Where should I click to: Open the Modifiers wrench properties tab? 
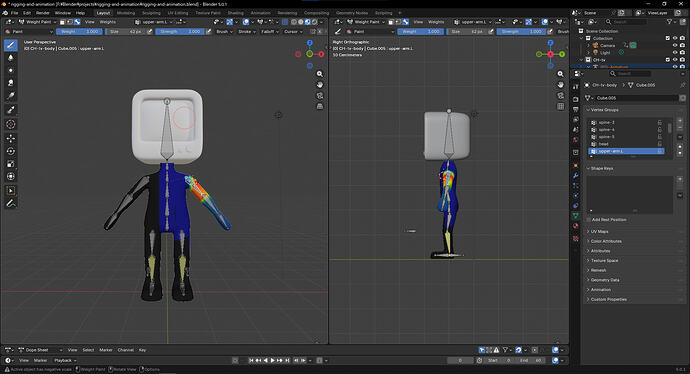[x=576, y=176]
